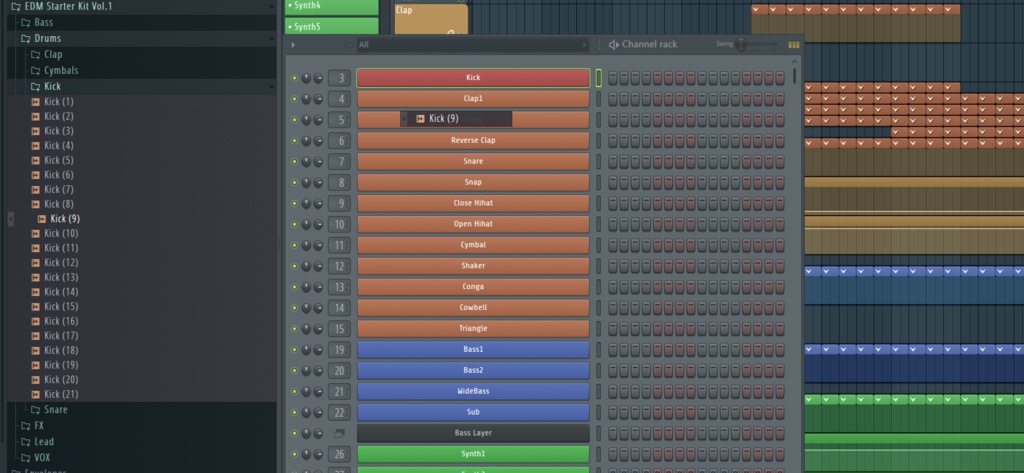This screenshot has height=473, width=1024.
Task: Select the Kick (11) sample
Action: 61,248
